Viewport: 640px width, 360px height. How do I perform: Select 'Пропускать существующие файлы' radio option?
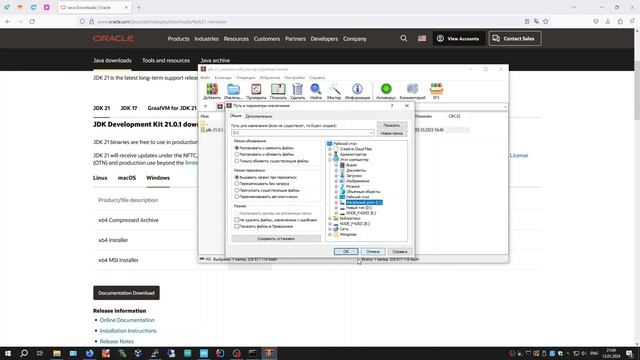click(x=237, y=190)
